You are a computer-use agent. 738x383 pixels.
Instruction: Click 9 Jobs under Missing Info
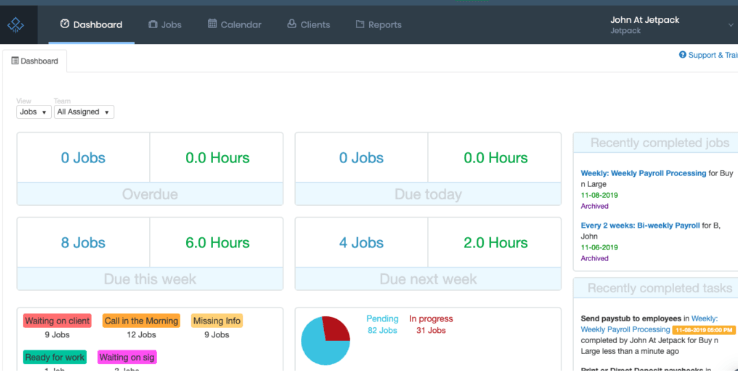pos(217,335)
